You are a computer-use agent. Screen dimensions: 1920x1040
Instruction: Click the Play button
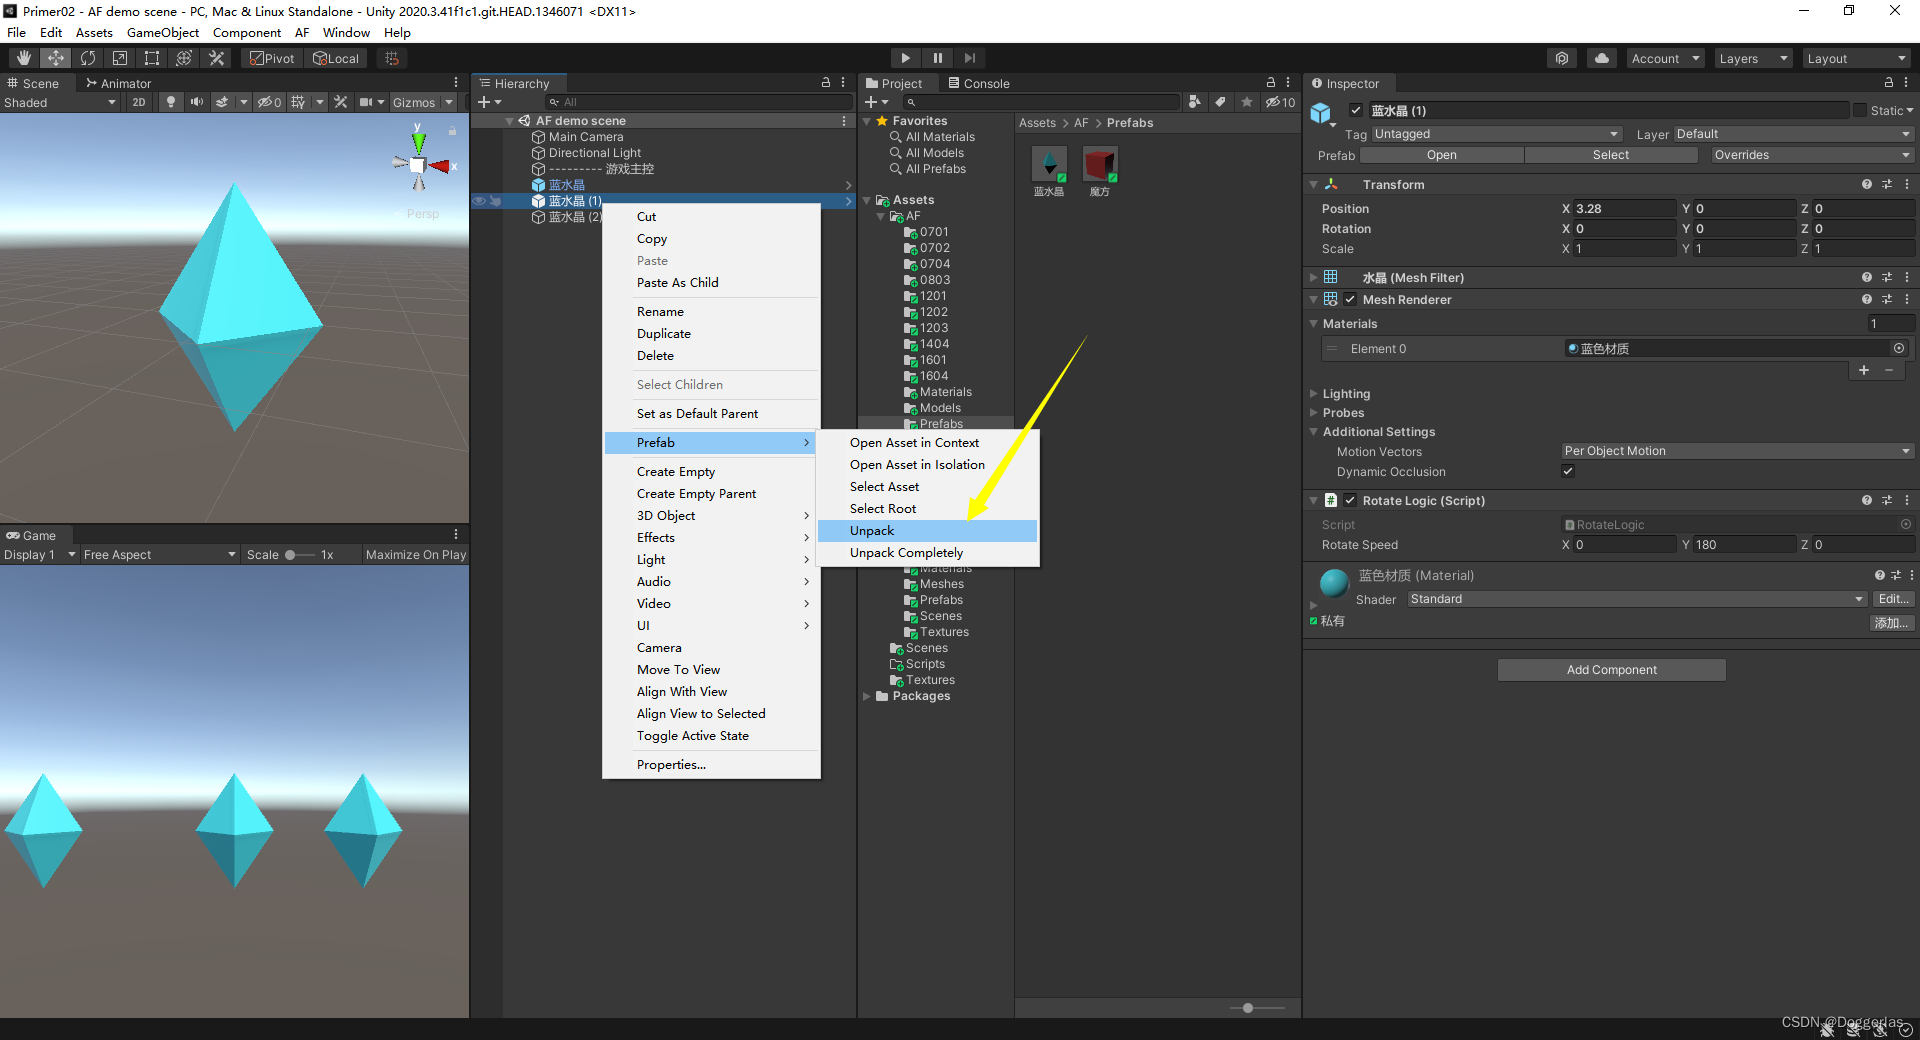pos(905,58)
